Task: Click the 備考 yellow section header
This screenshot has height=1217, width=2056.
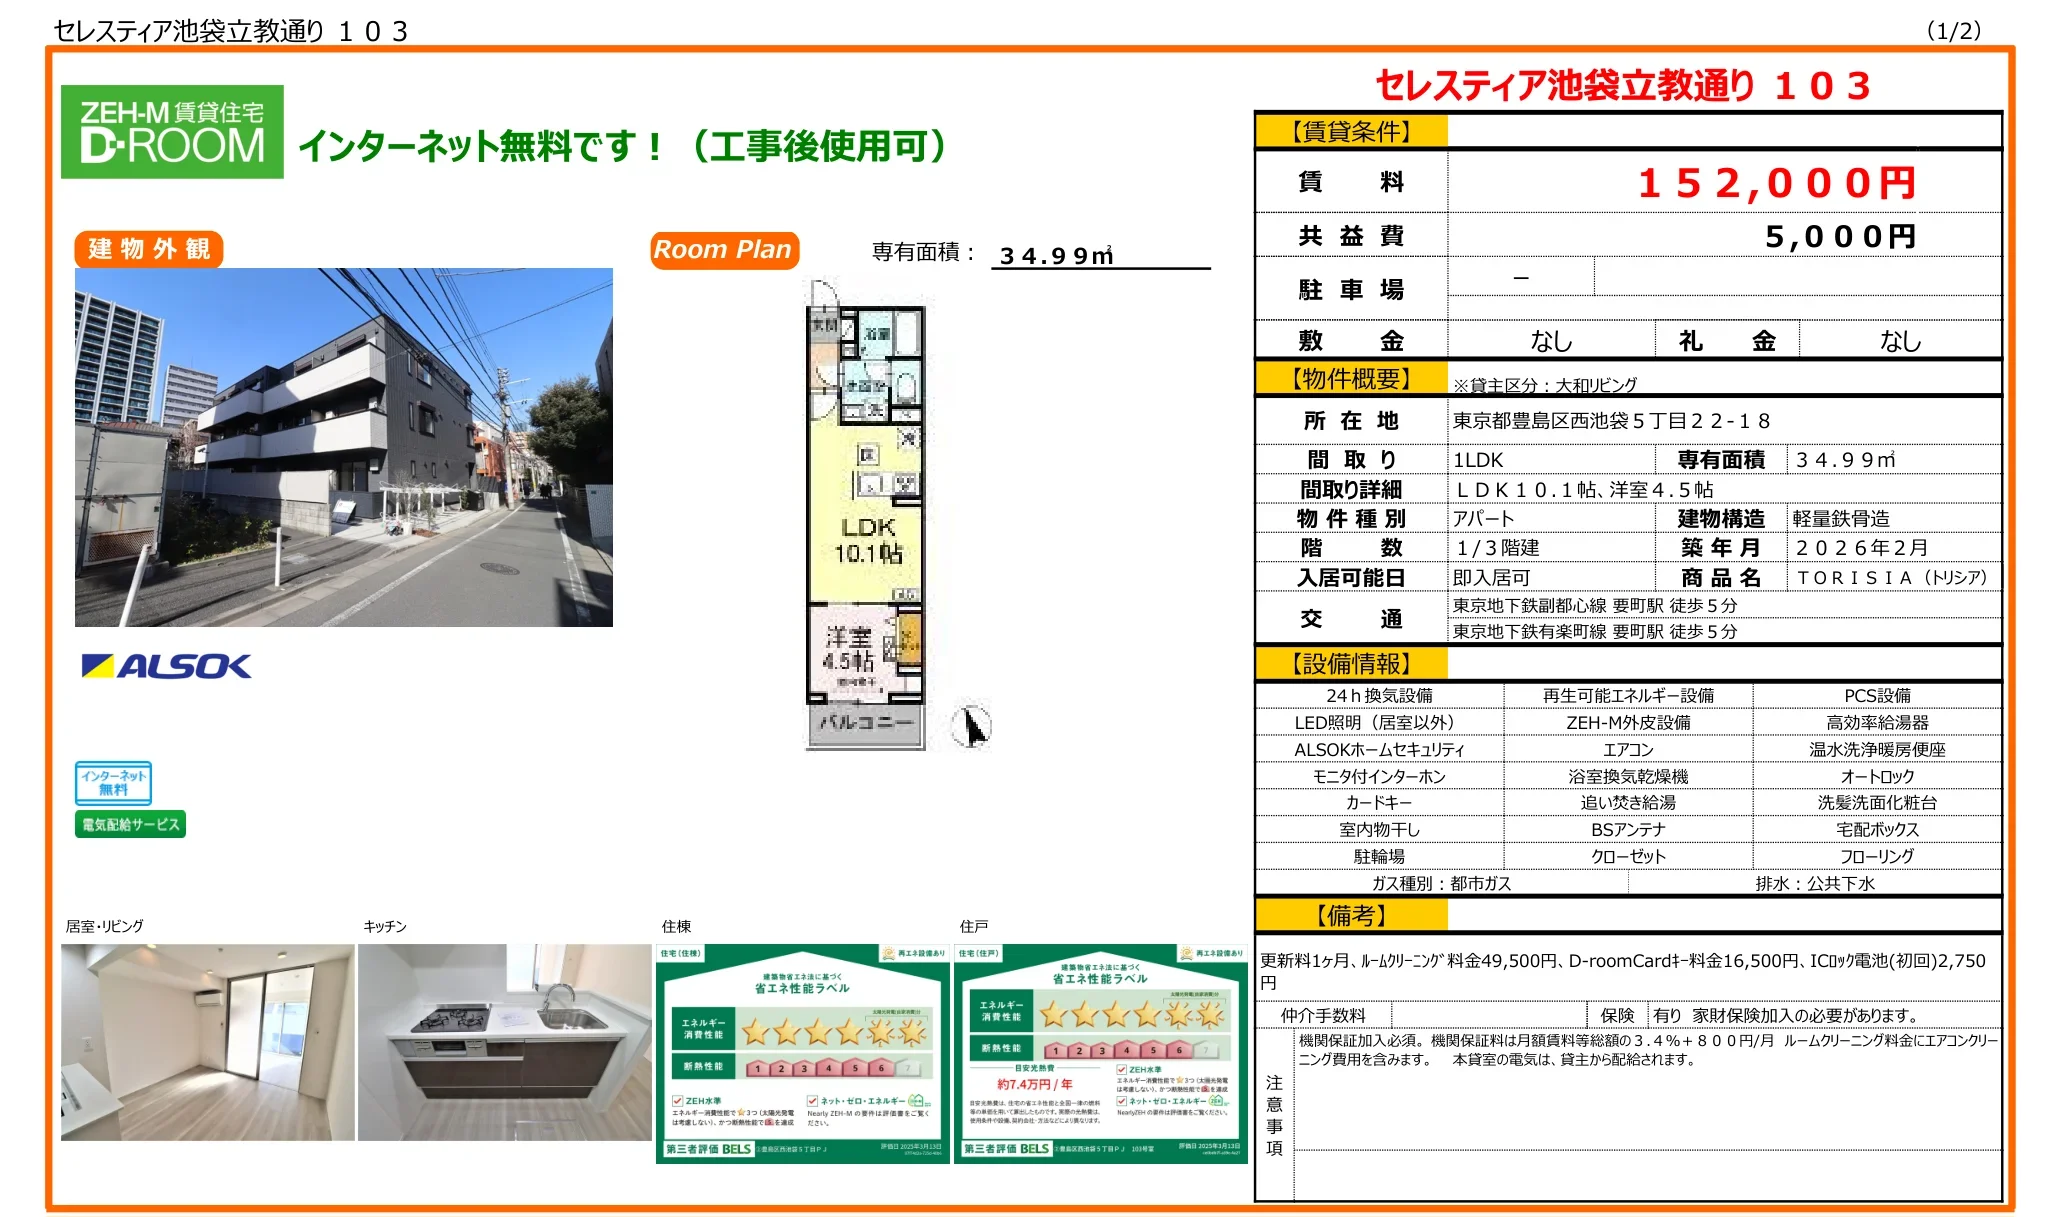Action: (x=1350, y=915)
